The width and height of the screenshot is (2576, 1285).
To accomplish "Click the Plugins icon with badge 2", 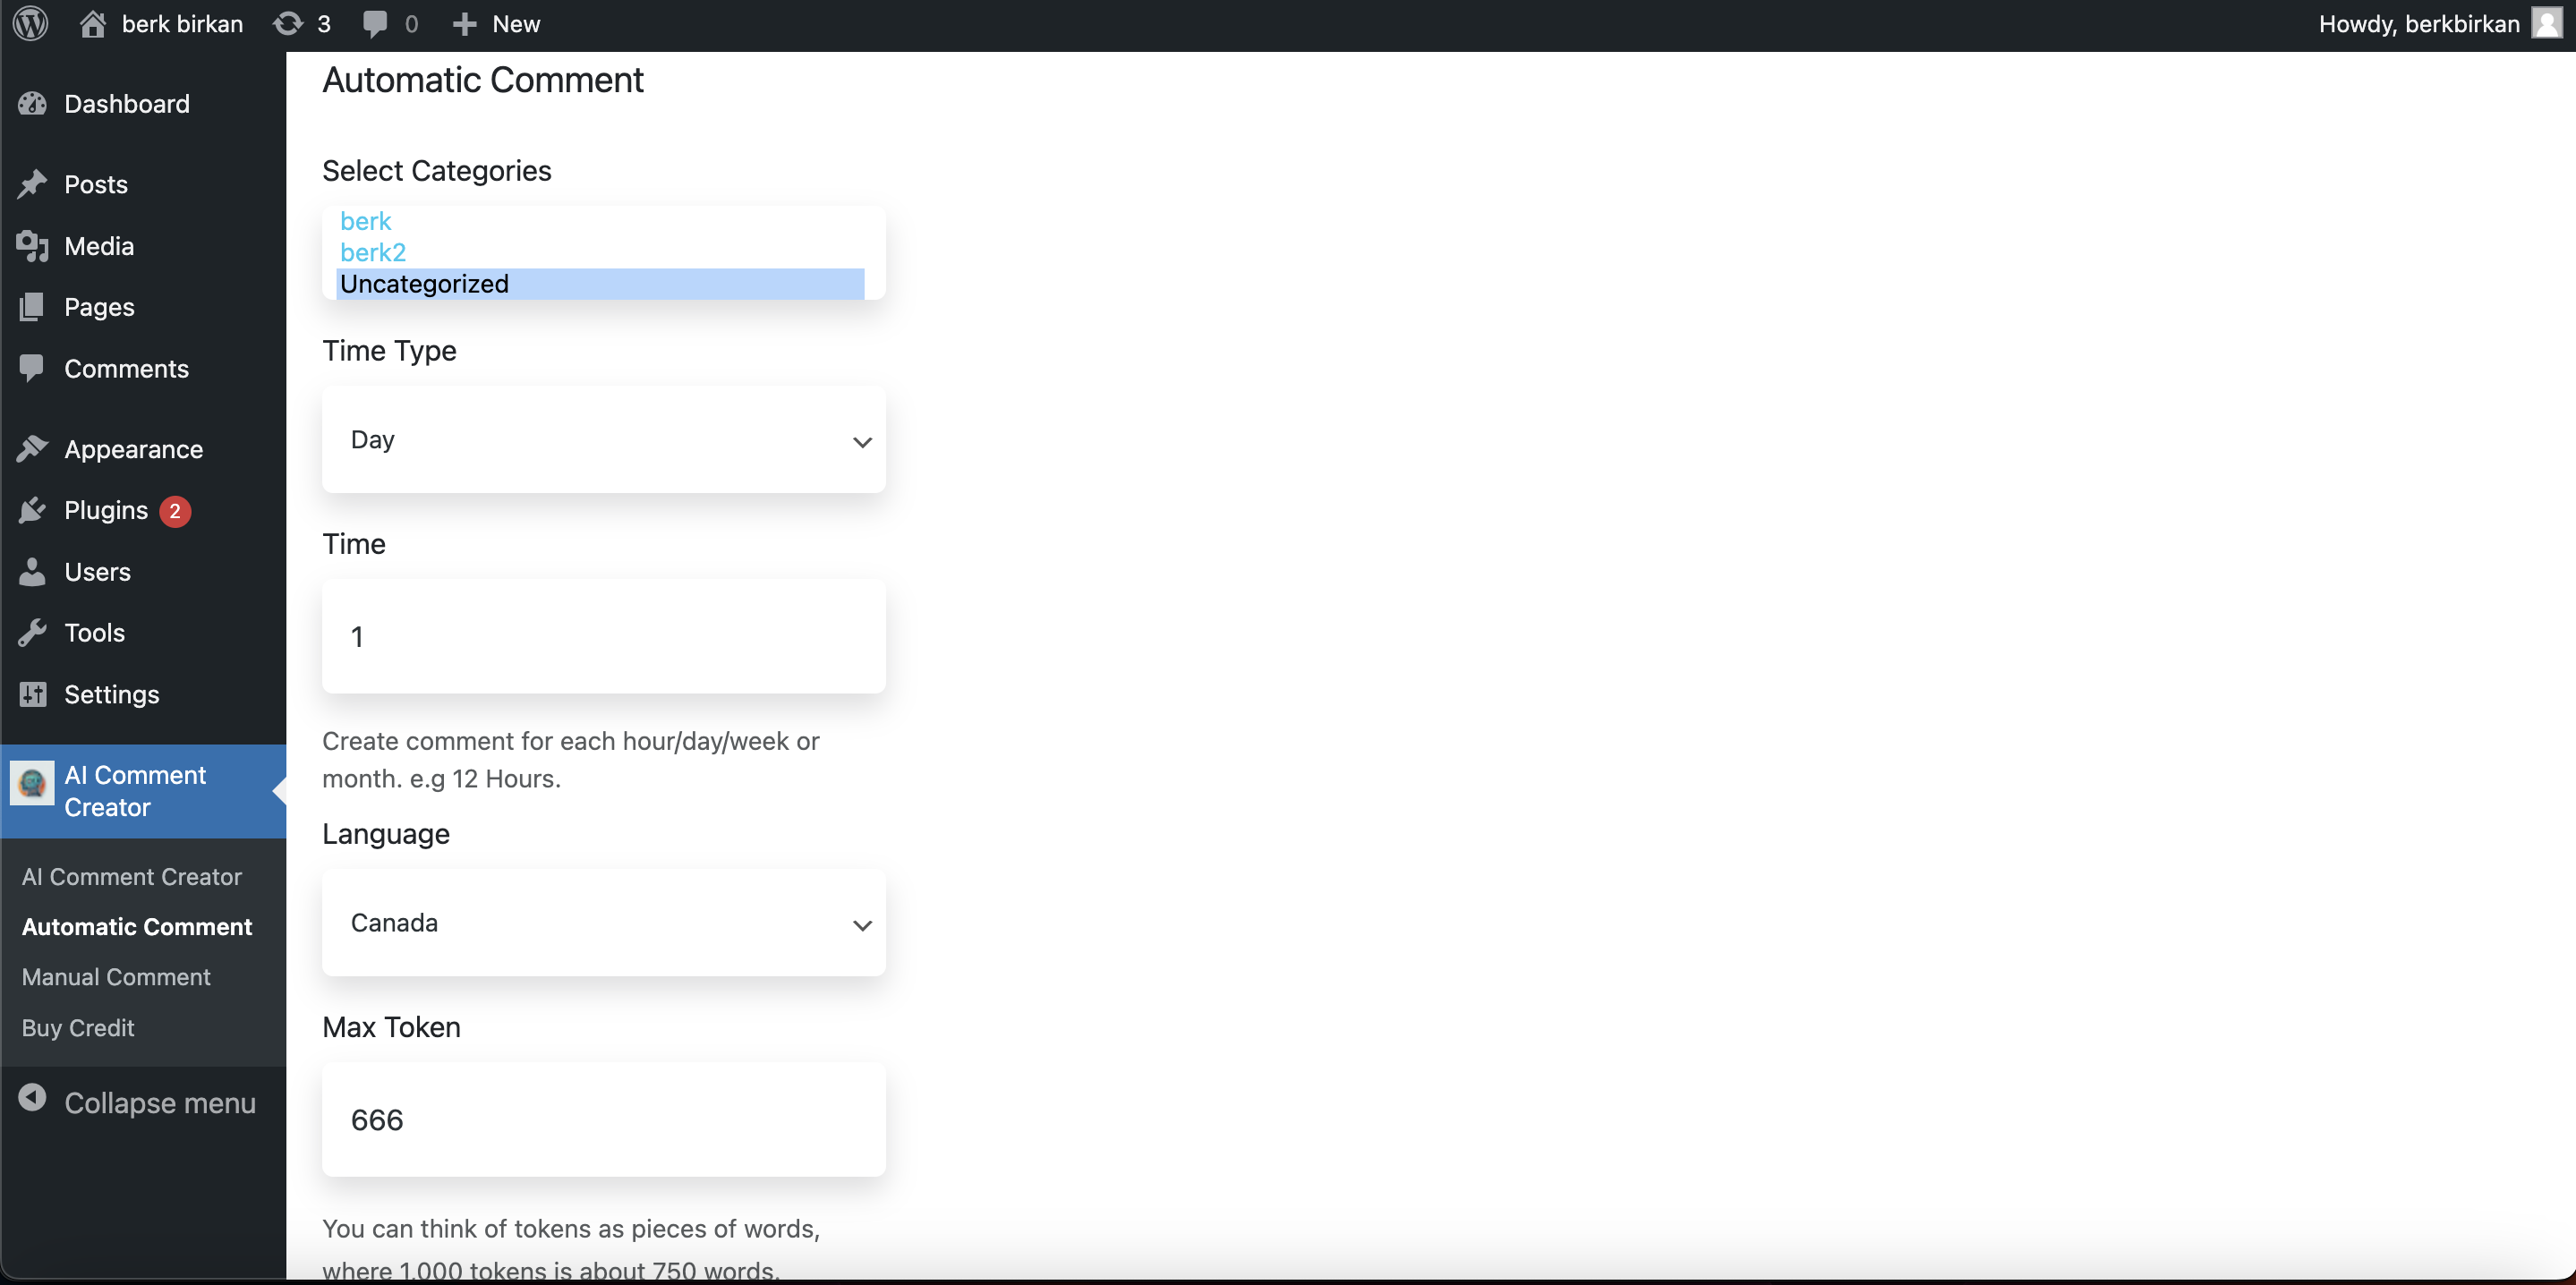I will 32,510.
